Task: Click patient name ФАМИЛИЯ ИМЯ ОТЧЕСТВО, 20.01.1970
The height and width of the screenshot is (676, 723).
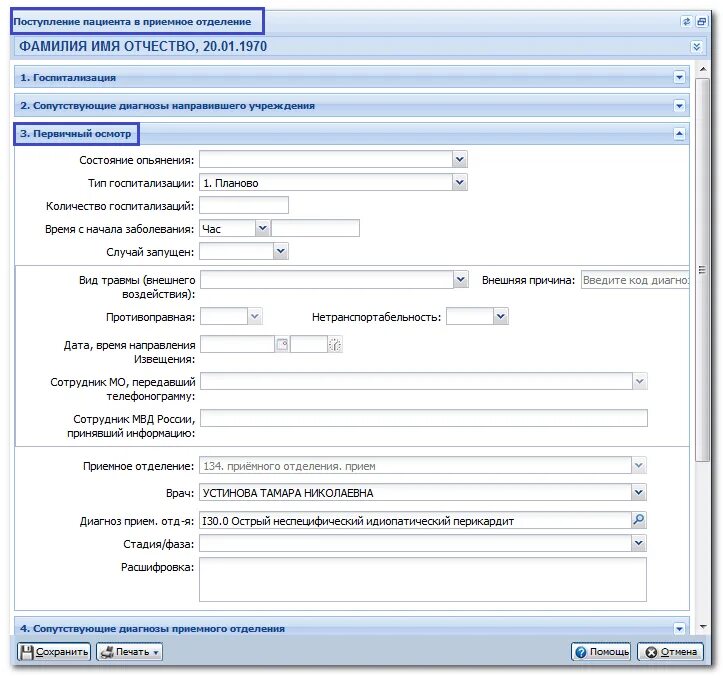Action: [x=143, y=47]
